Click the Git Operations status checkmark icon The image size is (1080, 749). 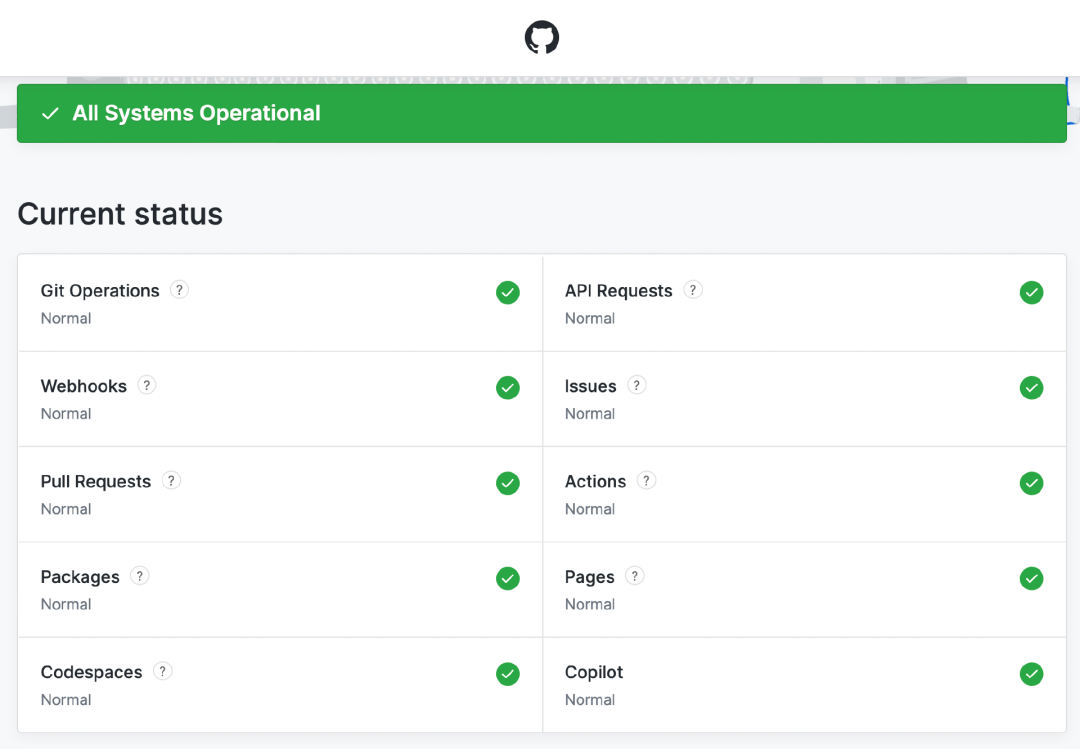507,292
